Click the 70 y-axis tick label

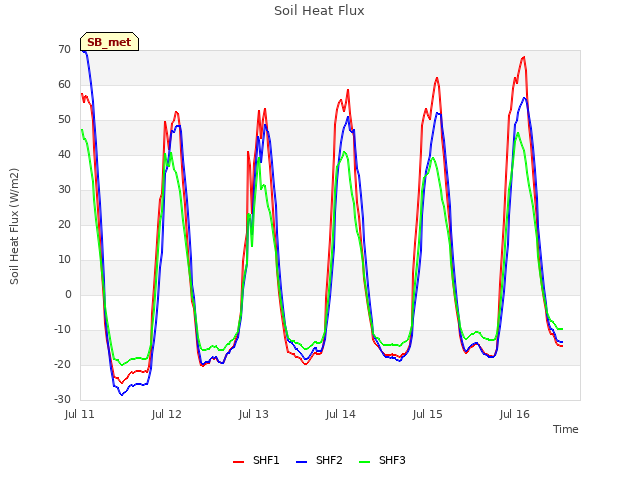pos(64,49)
